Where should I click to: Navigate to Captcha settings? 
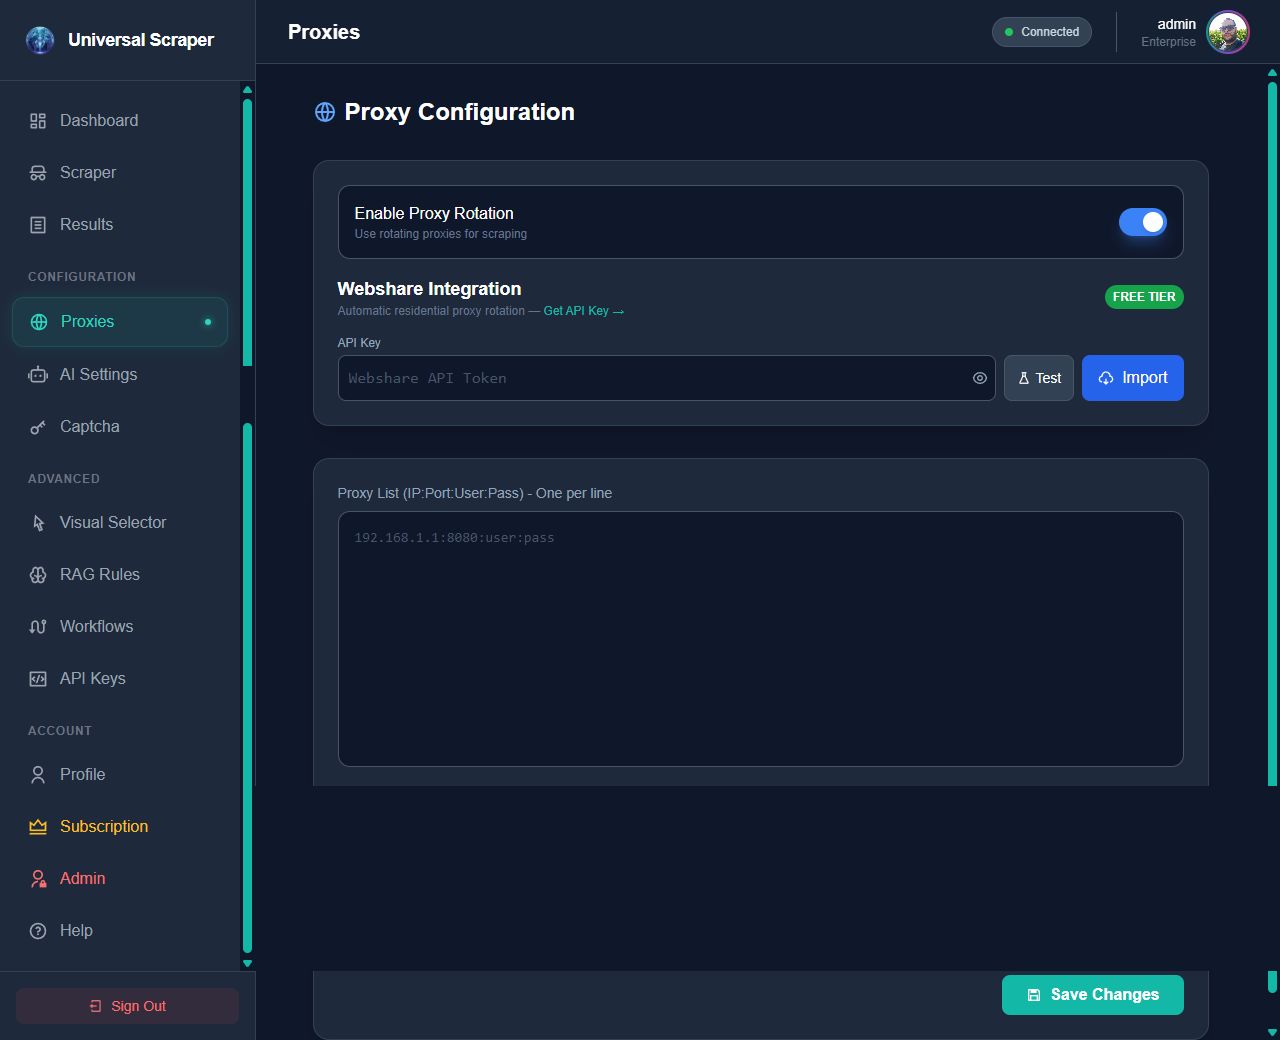click(x=120, y=426)
